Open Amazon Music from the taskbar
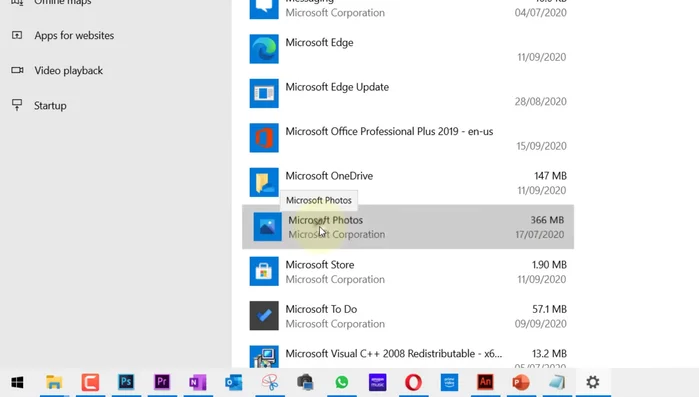The width and height of the screenshot is (699, 397). click(x=378, y=382)
